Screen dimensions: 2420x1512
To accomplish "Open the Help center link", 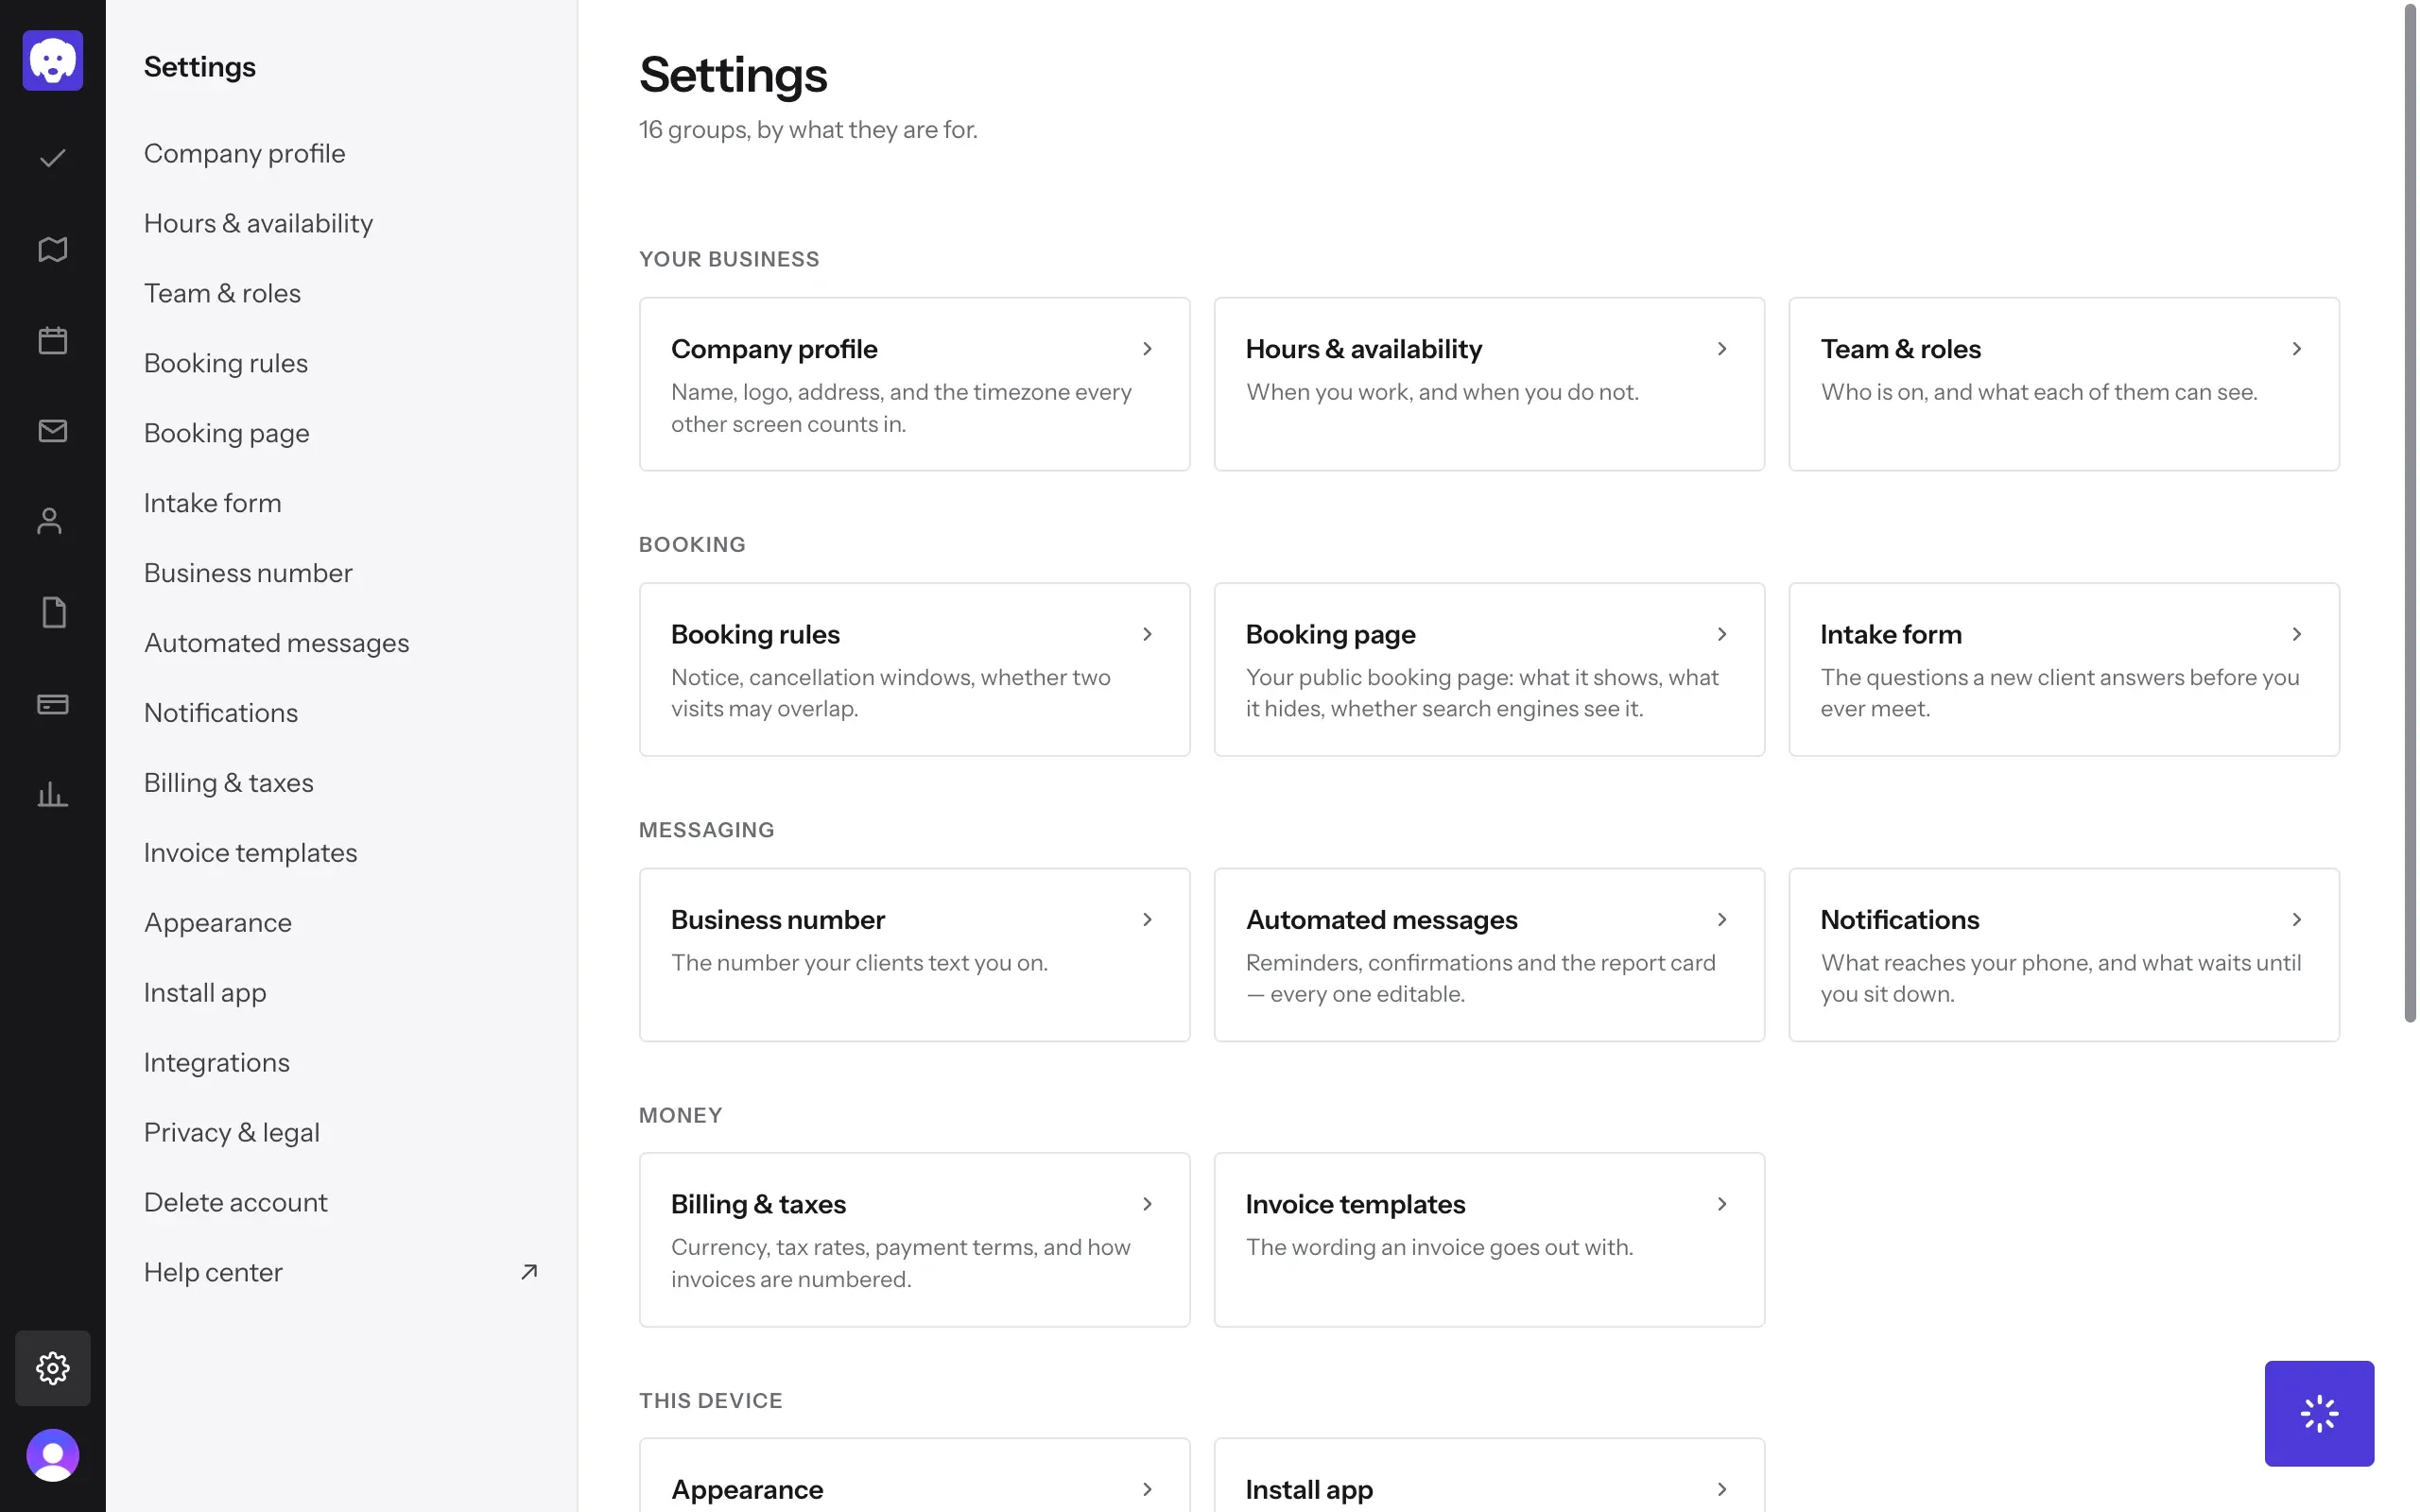I will point(341,1272).
